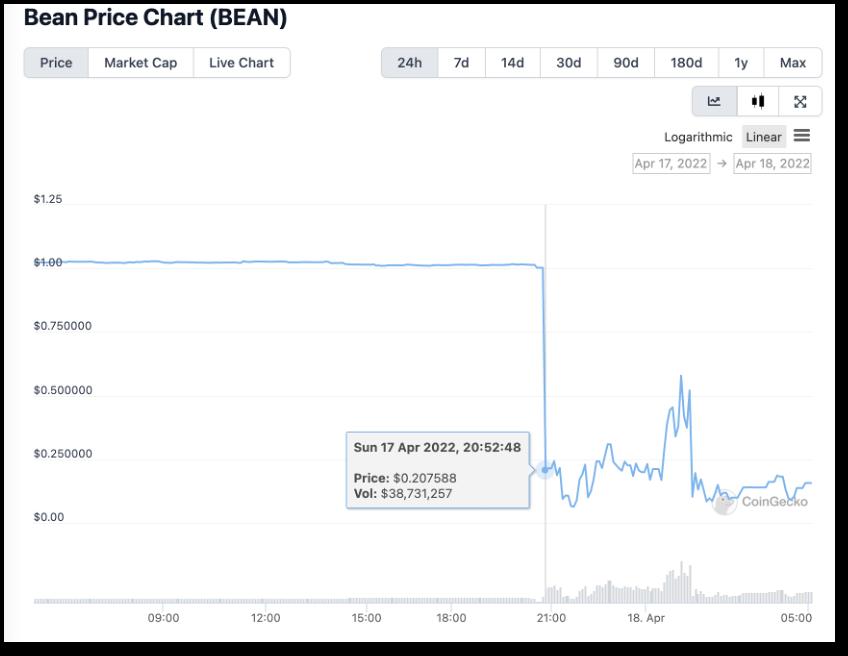Switch to 90d time range
Screen dimensions: 848x656
pos(625,62)
